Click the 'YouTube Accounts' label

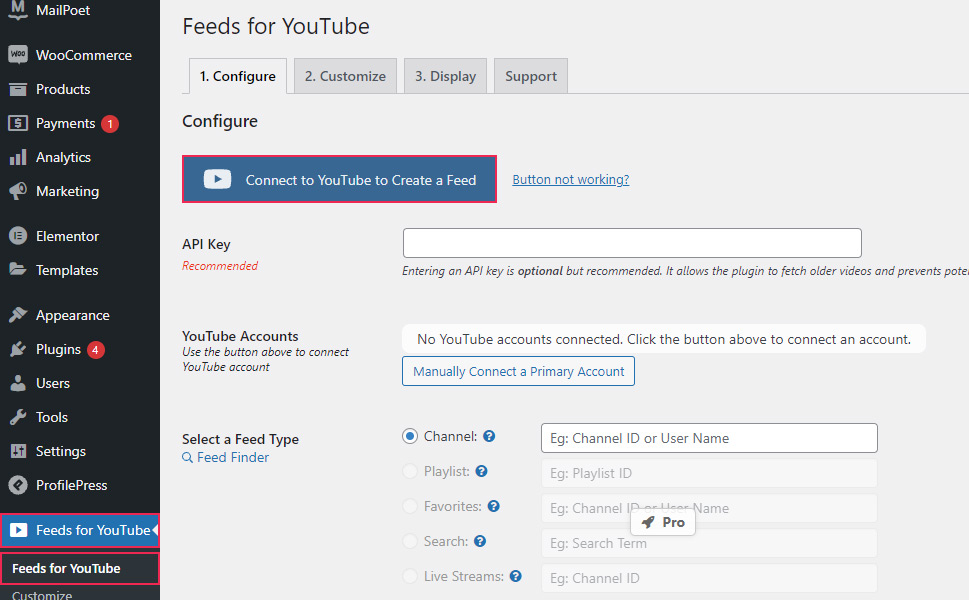240,336
